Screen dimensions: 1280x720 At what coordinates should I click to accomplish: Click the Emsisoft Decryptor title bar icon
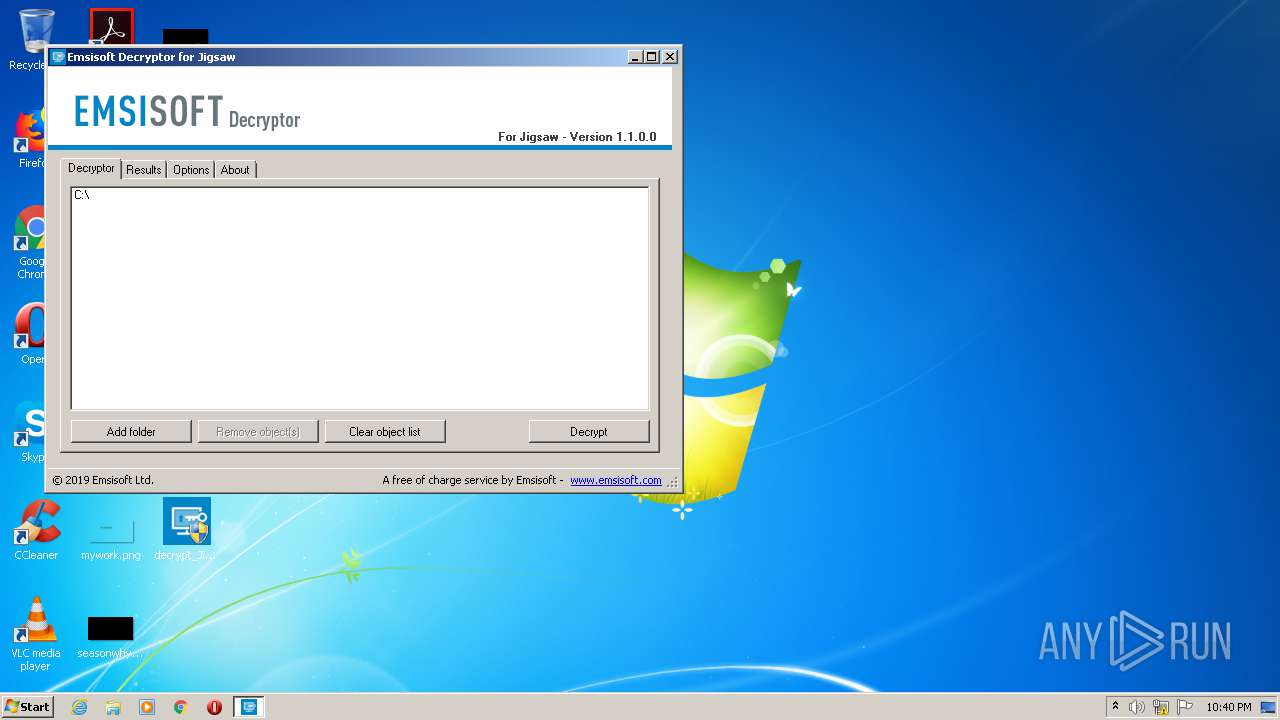58,57
